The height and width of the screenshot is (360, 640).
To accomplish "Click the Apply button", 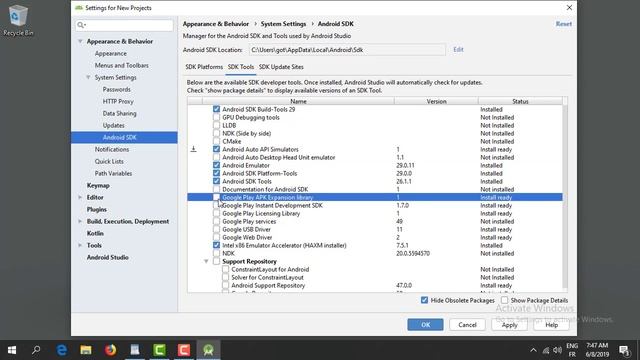I will click(x=509, y=324).
